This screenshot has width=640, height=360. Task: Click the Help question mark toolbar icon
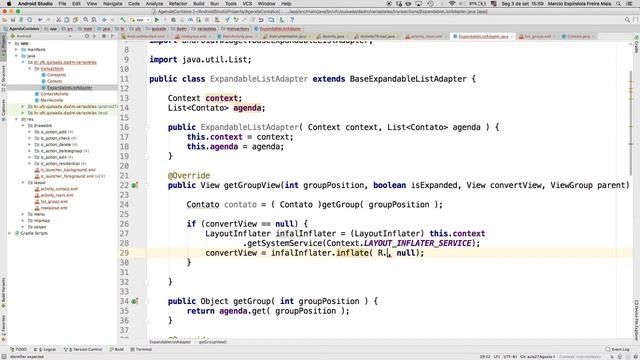pyautogui.click(x=292, y=20)
